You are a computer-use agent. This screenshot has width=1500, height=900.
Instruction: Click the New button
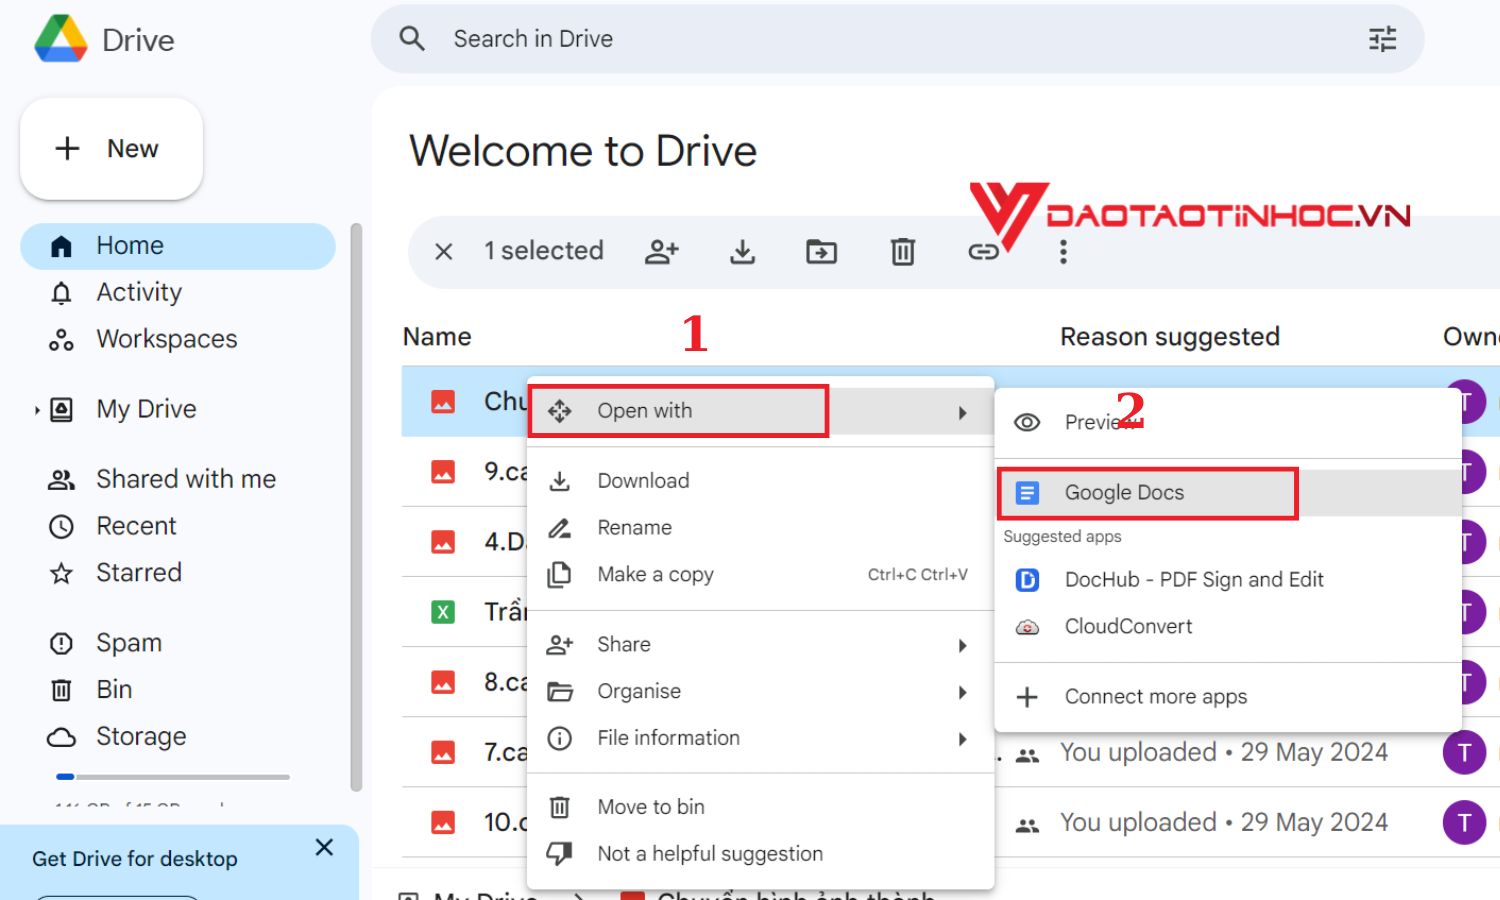pos(111,149)
